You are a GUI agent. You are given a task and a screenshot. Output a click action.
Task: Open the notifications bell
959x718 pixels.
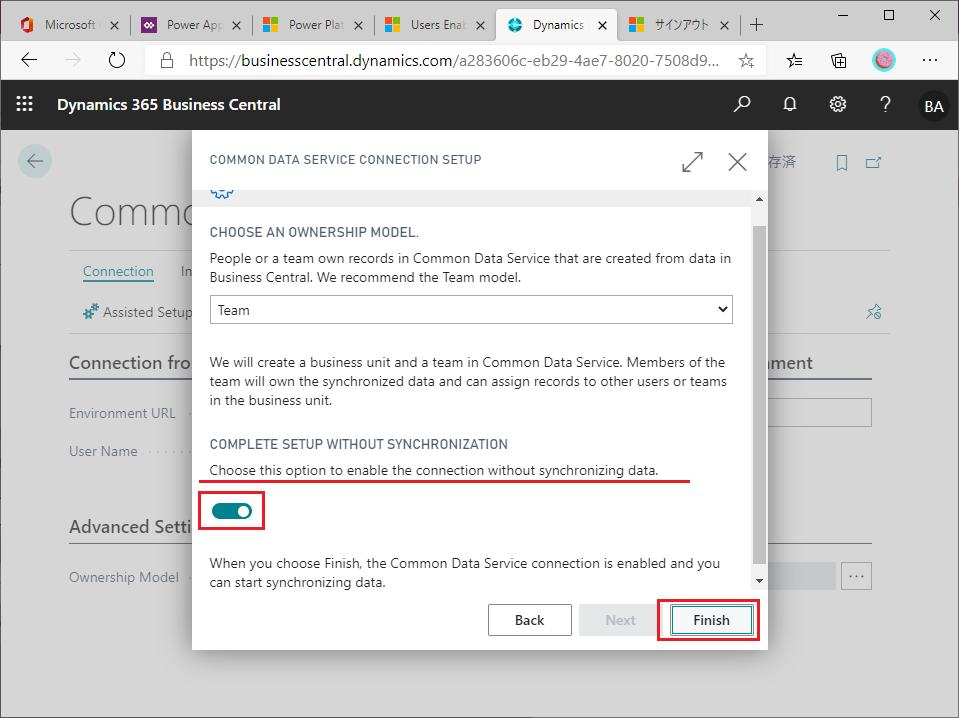pos(790,105)
